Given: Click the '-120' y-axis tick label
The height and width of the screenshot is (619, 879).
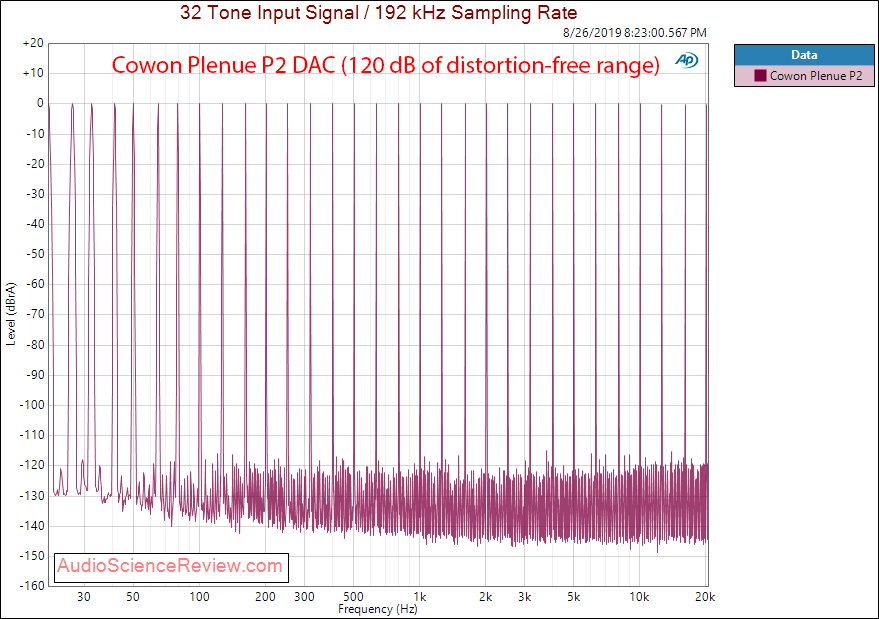Looking at the screenshot, I should point(32,465).
